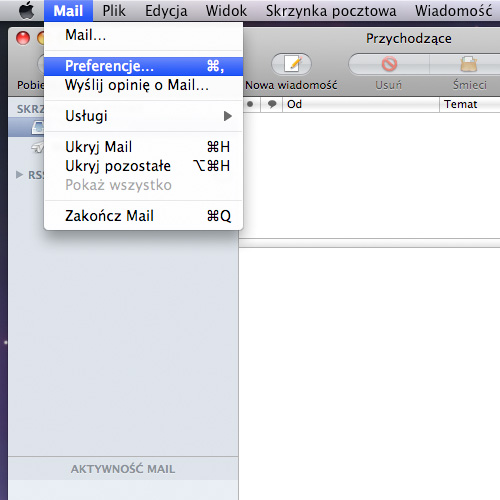
Task: Choose the Mail… about item
Action: pyautogui.click(x=143, y=35)
